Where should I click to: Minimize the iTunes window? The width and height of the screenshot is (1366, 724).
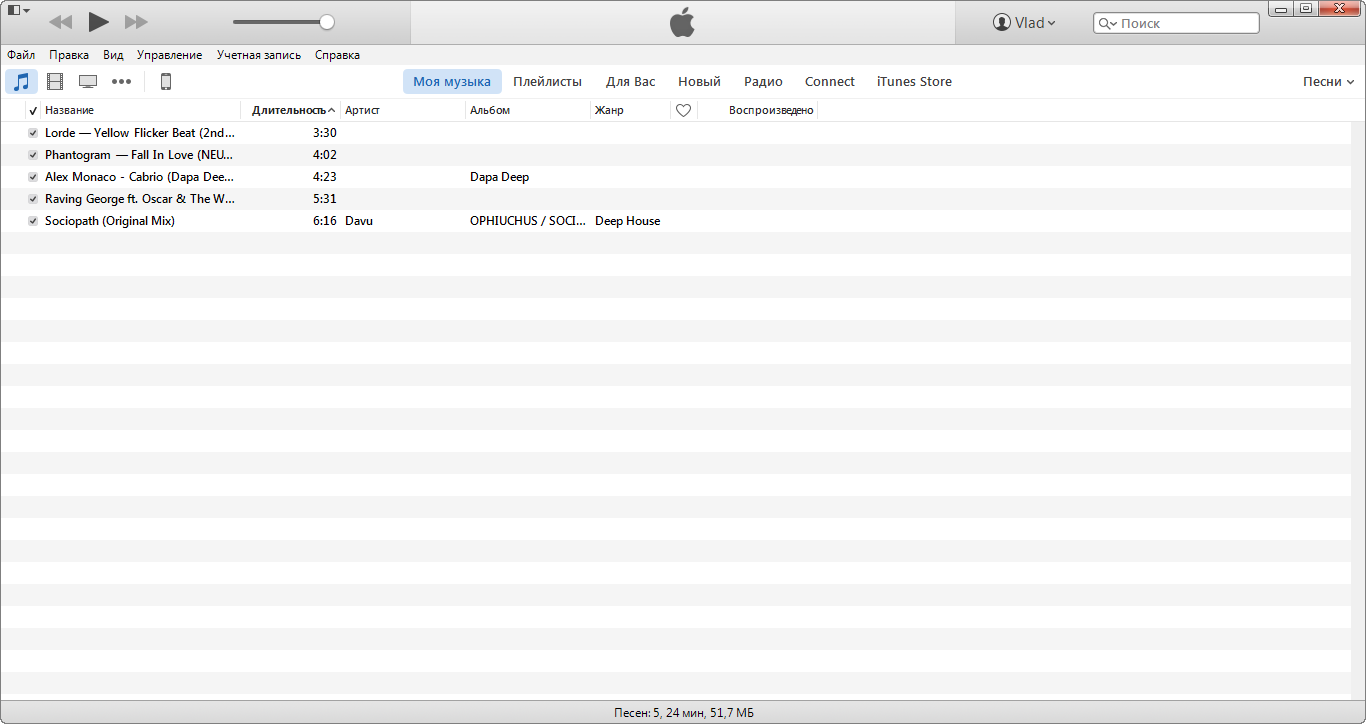coord(1282,8)
